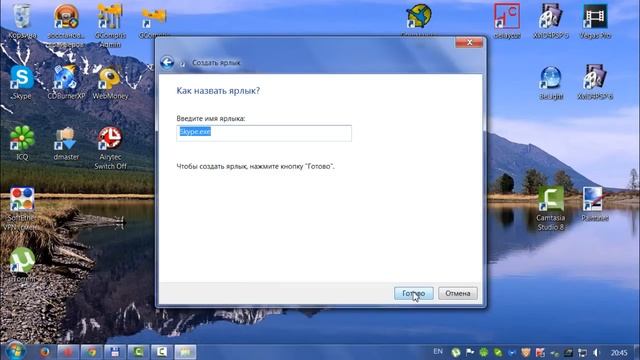Open Chrome from the taskbar
Image resolution: width=640 pixels, height=360 pixels.
pos(91,352)
